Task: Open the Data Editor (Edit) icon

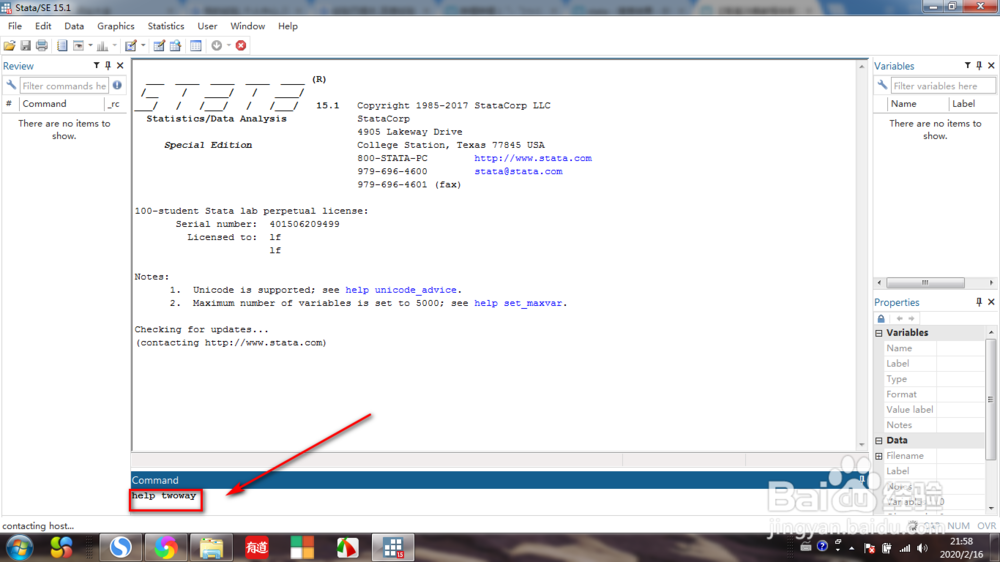Action: (159, 45)
